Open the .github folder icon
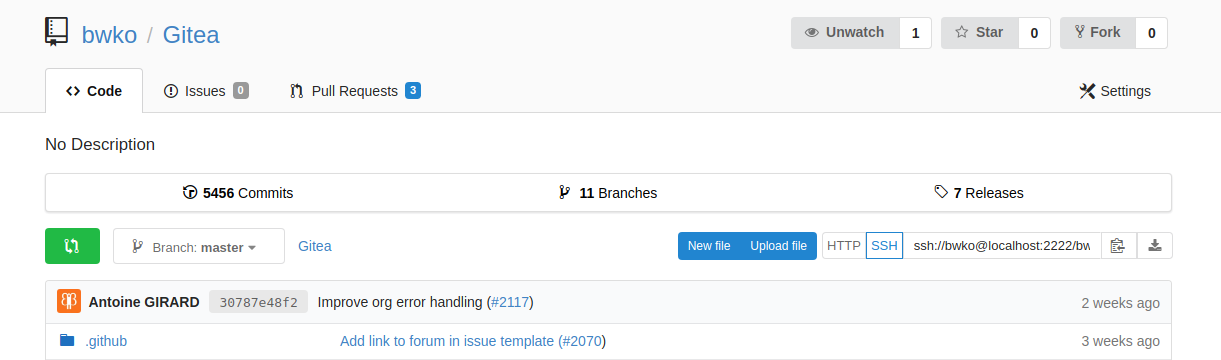1221x360 pixels. (x=67, y=341)
